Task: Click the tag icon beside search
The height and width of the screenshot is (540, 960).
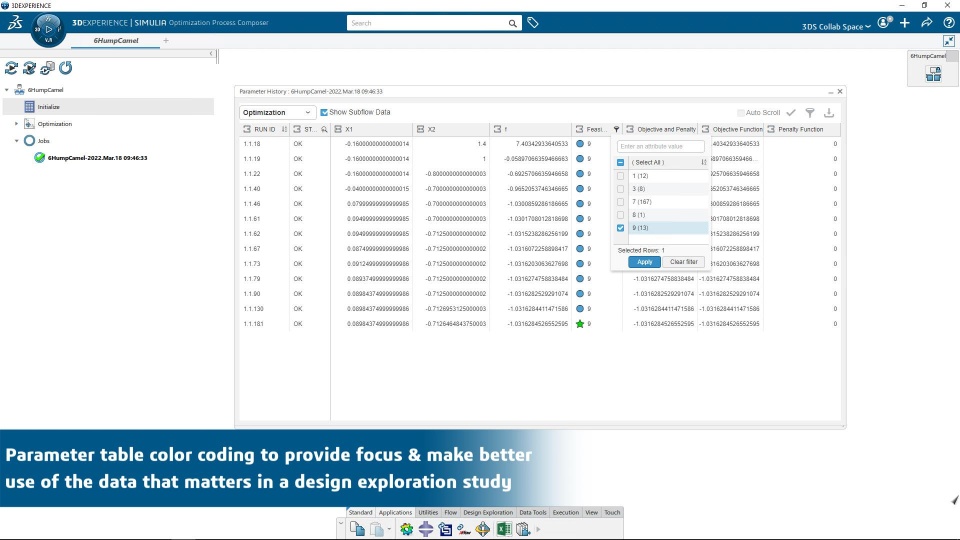Action: pos(533,23)
